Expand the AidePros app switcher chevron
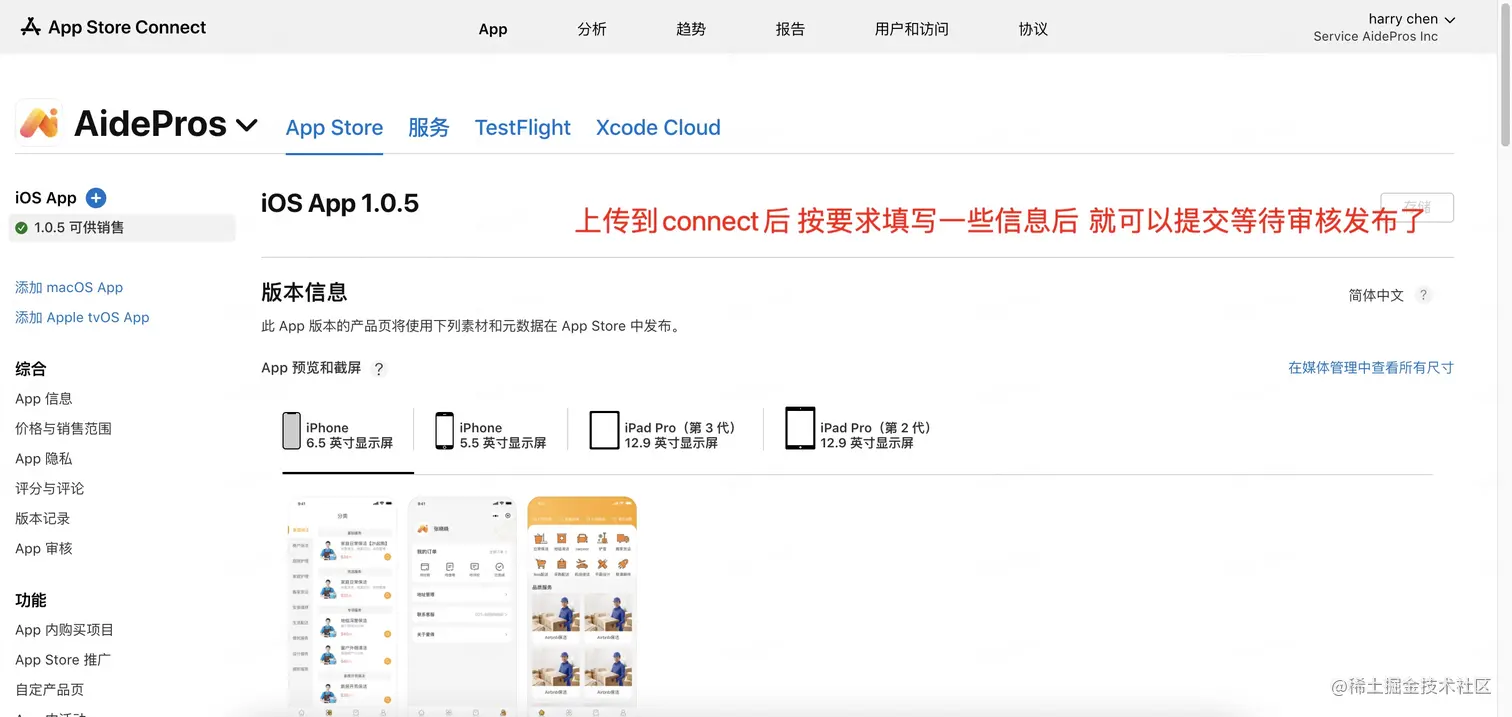 point(246,125)
